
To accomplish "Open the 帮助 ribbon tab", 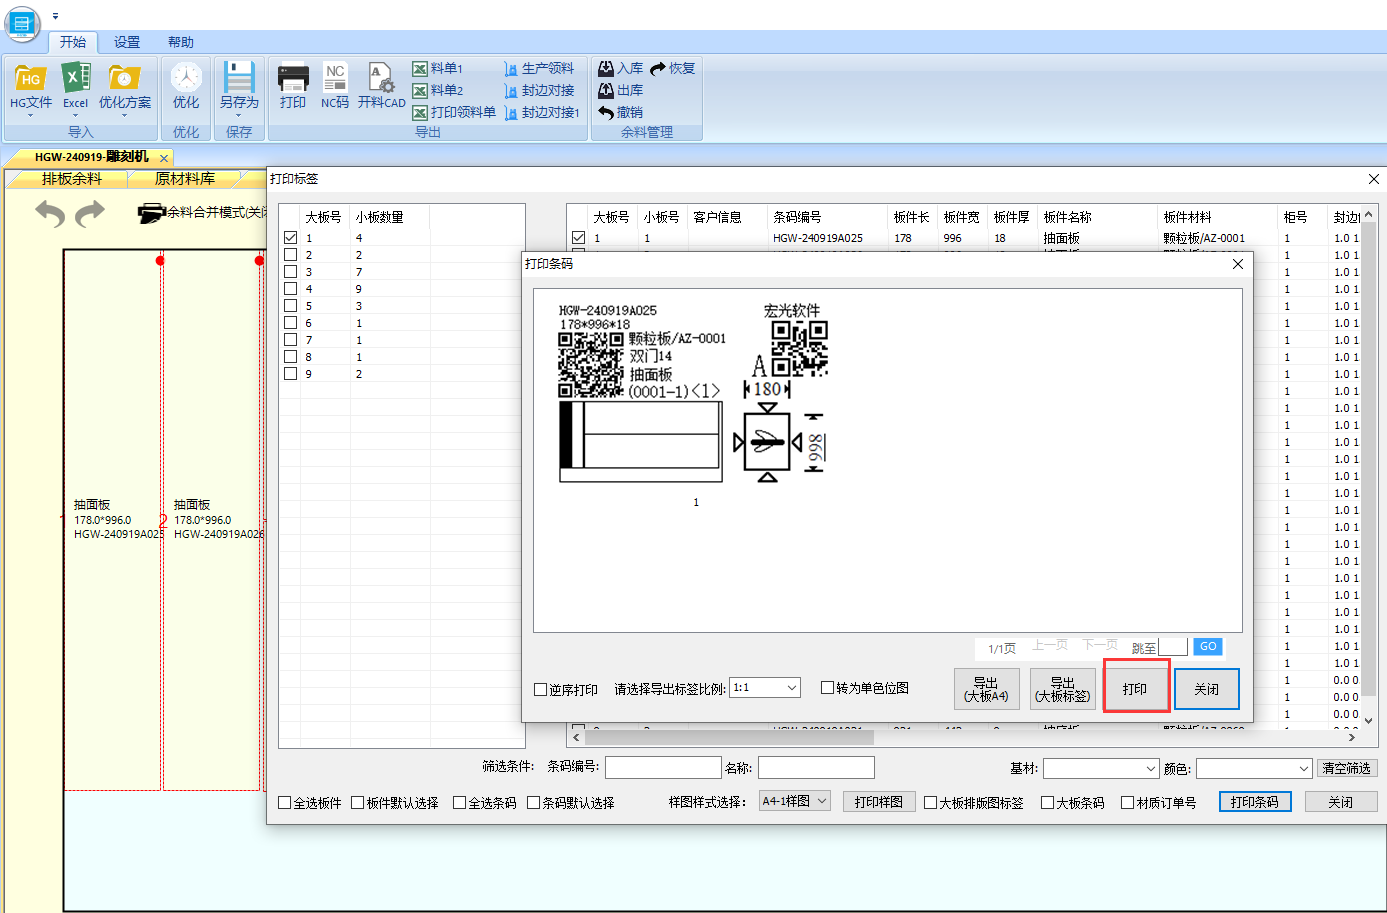I will coord(181,42).
